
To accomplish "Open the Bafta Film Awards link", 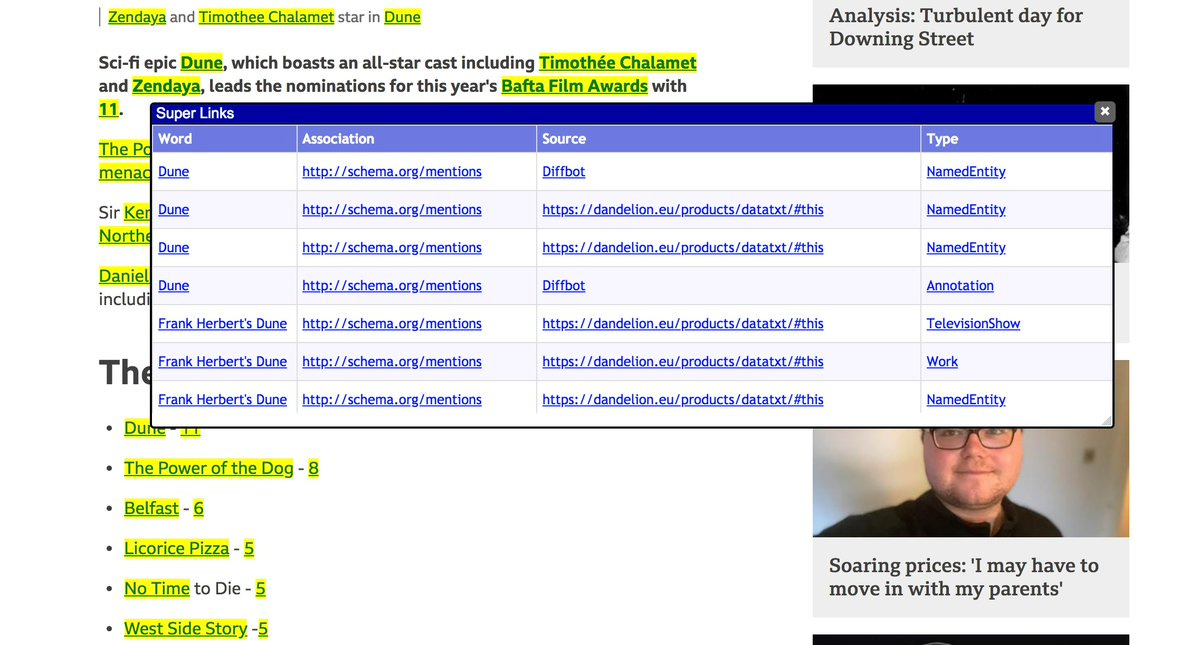I will coord(574,86).
